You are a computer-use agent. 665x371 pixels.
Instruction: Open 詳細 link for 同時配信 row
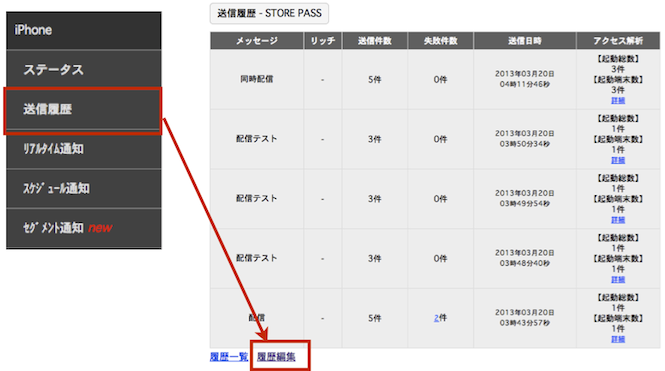[x=618, y=100]
